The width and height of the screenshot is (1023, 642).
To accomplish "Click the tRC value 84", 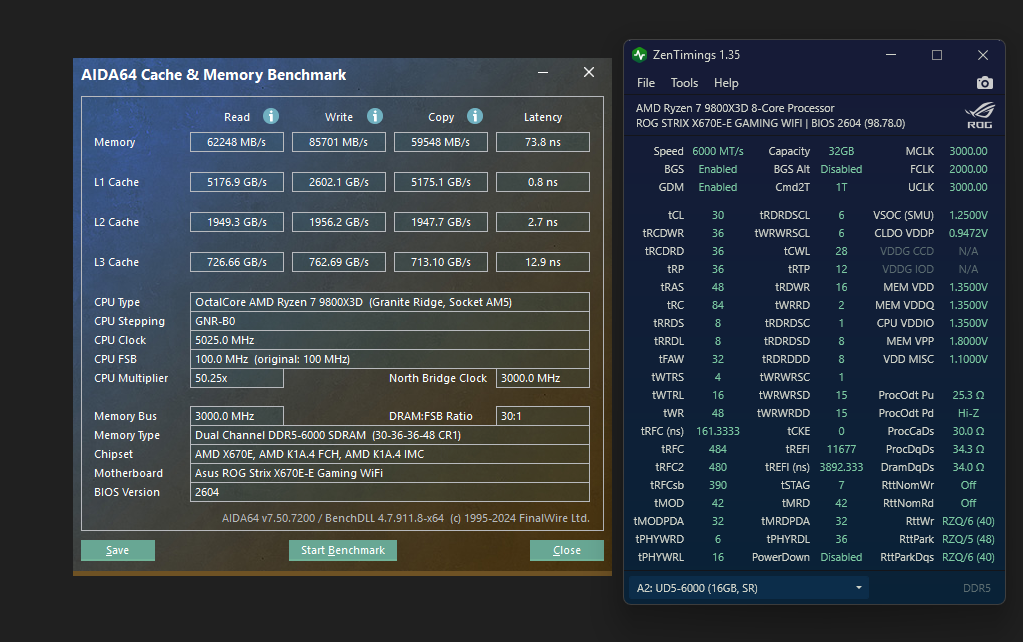I will point(718,305).
